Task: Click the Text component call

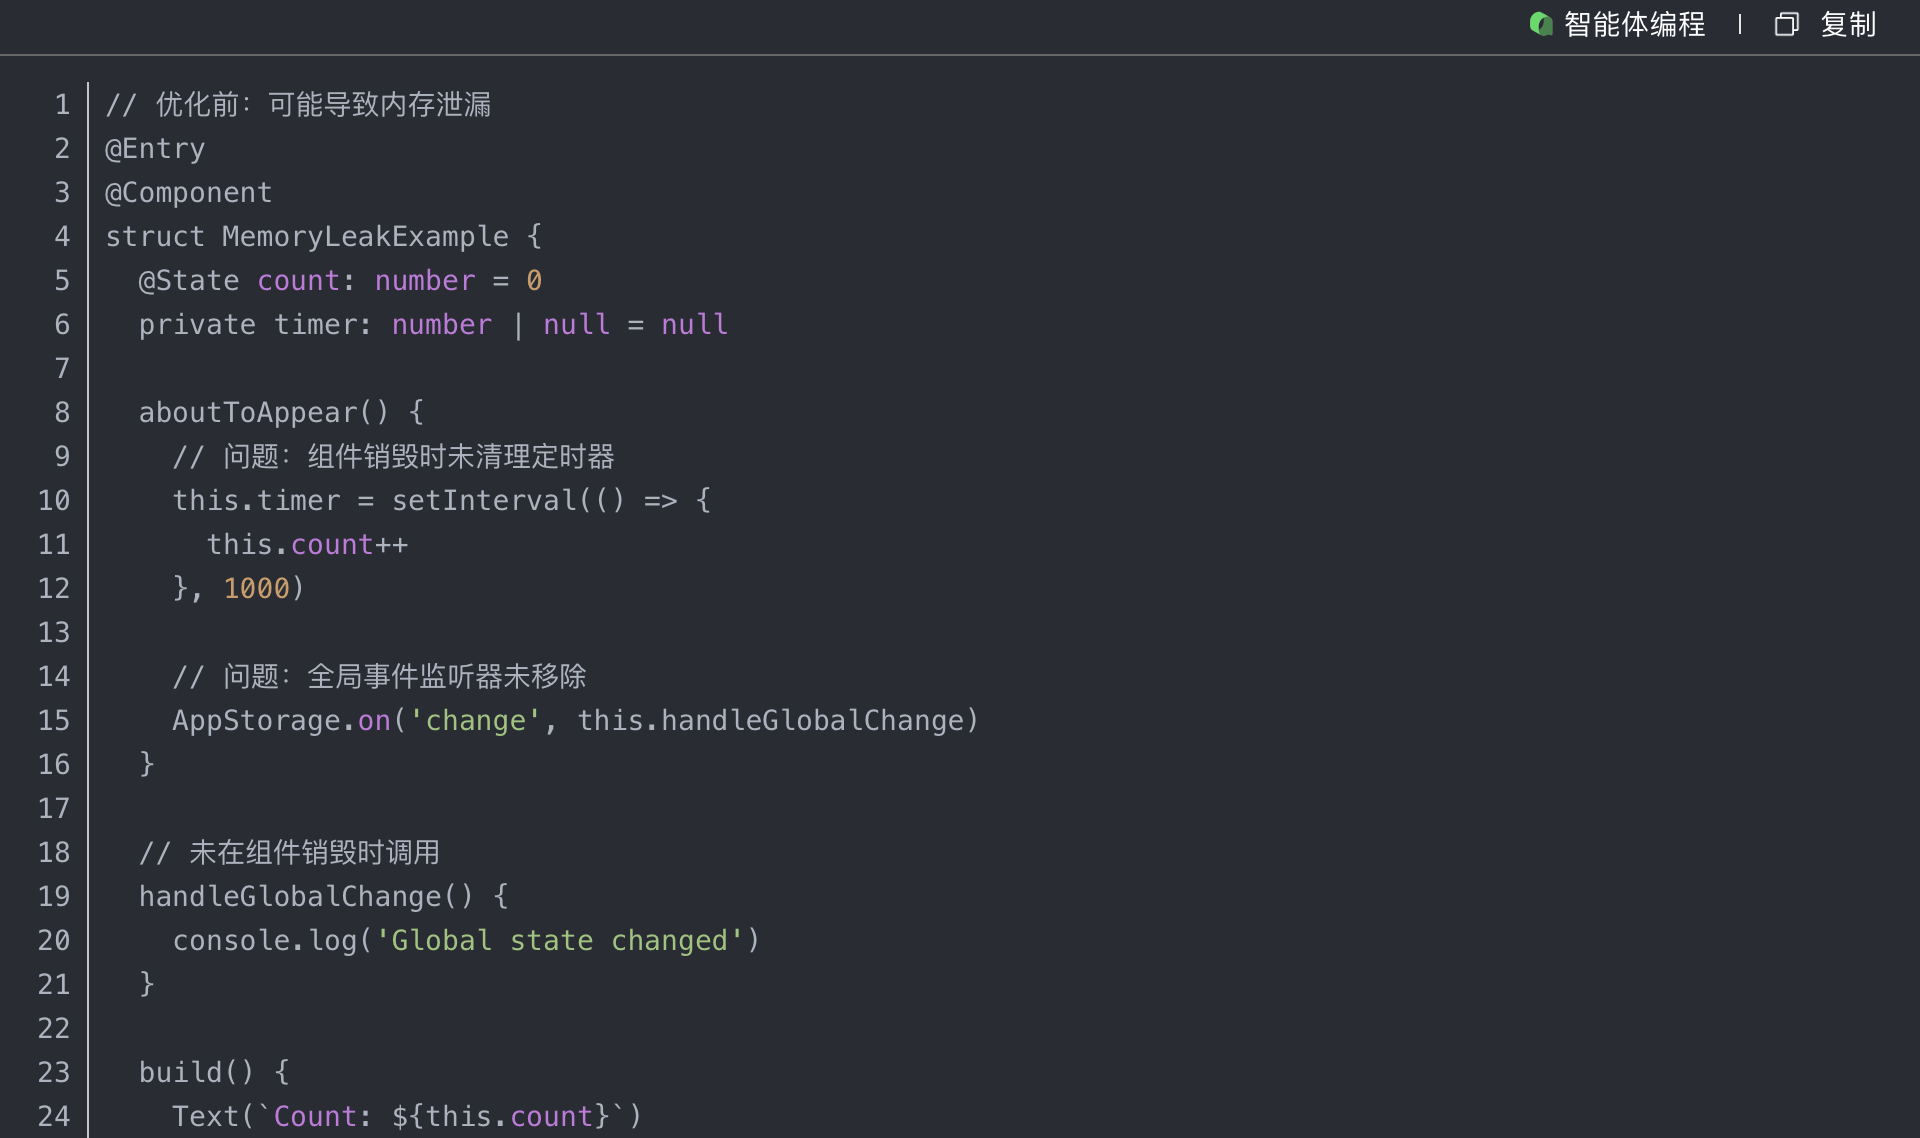Action: 205,1117
